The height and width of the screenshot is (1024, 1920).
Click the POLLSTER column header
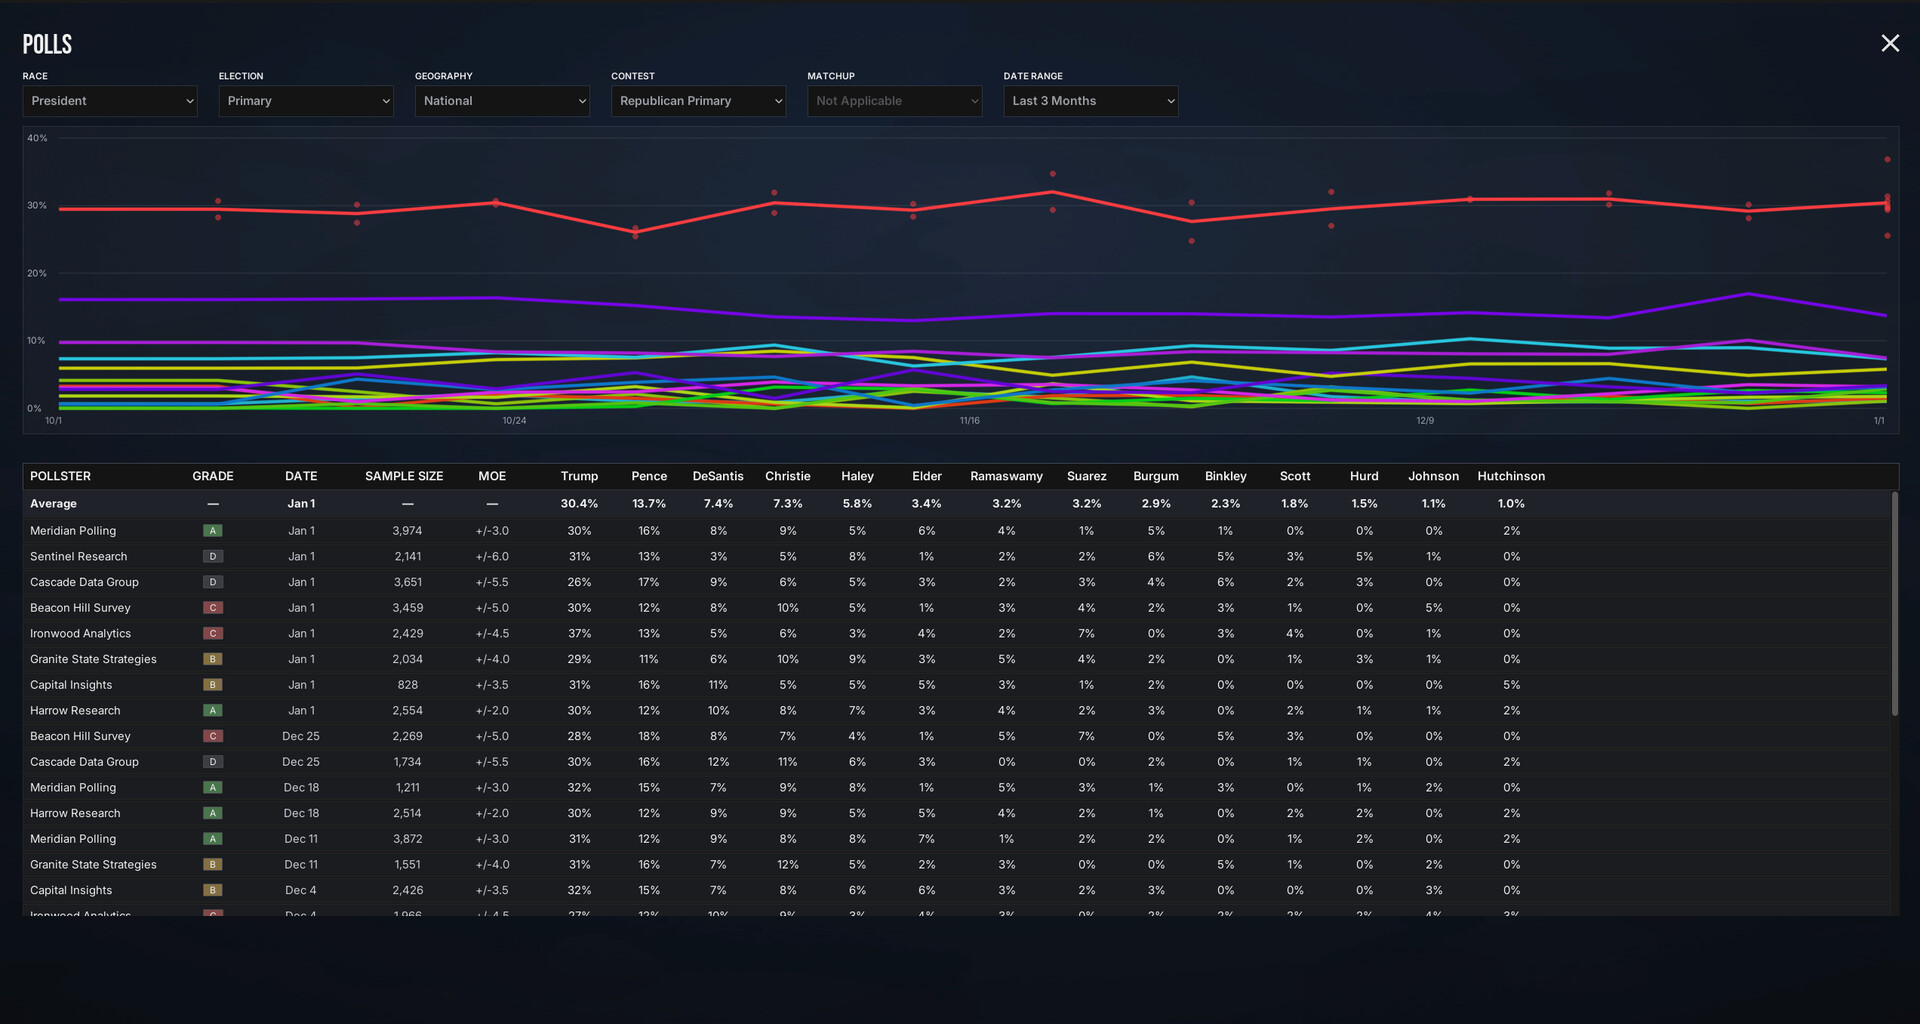click(60, 477)
